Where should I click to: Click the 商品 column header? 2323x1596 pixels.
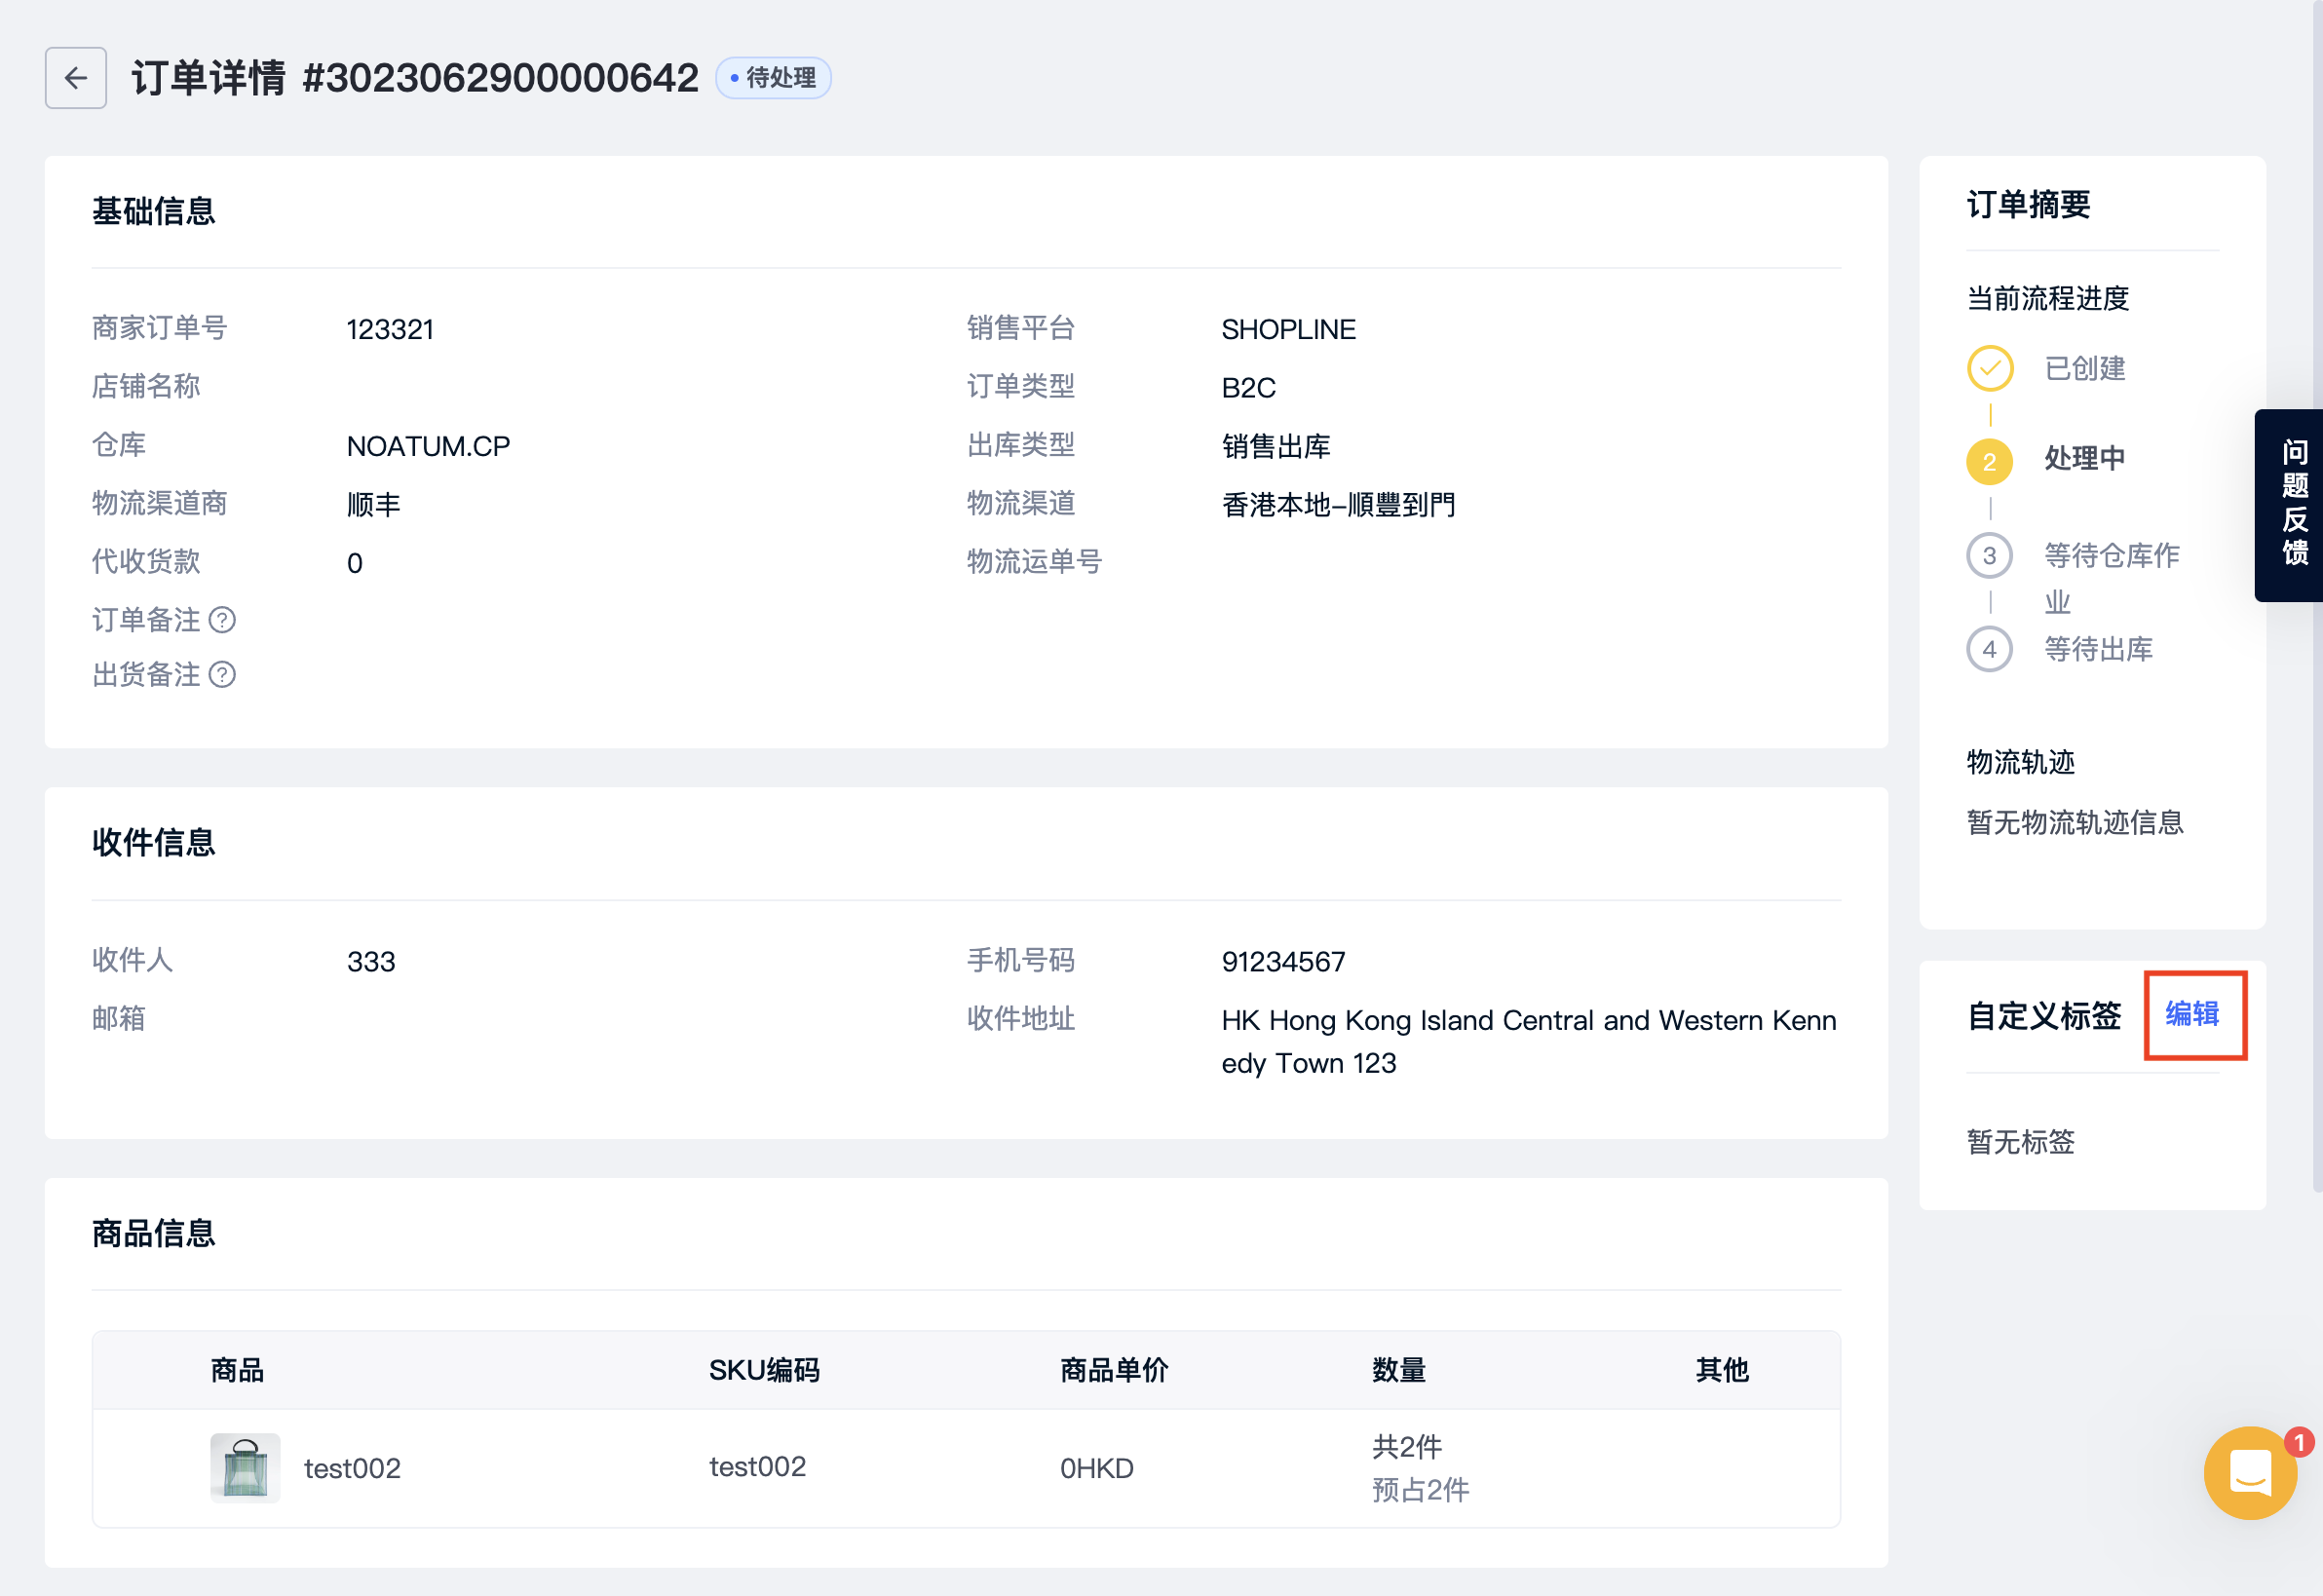pos(237,1370)
